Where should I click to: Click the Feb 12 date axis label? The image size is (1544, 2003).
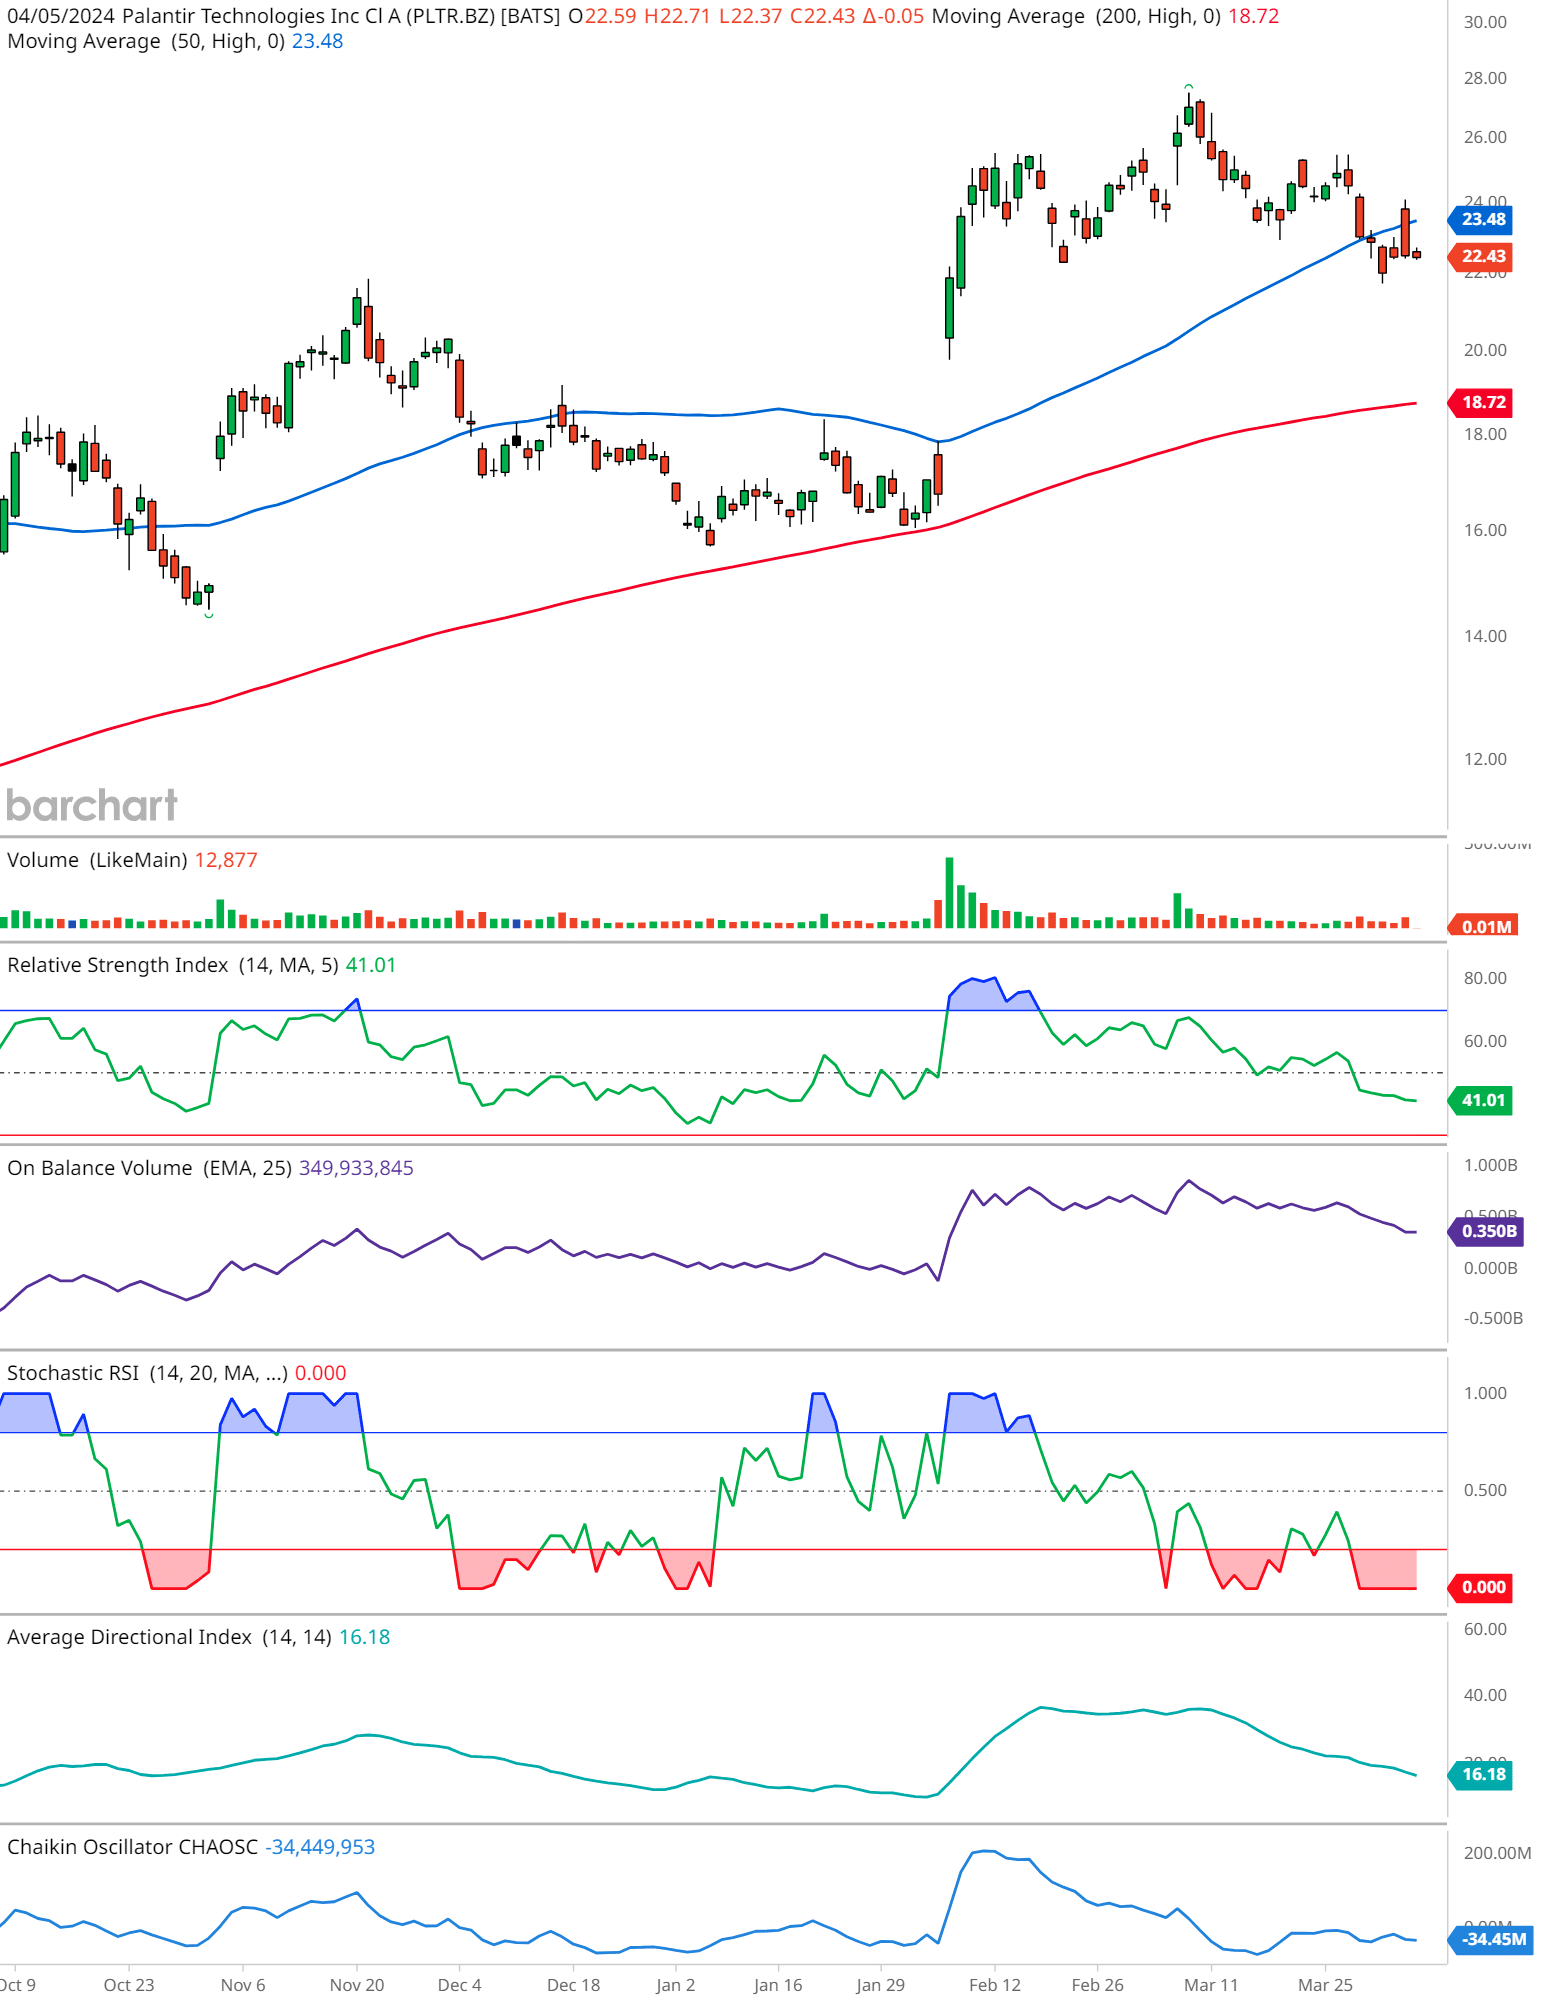tap(995, 1986)
